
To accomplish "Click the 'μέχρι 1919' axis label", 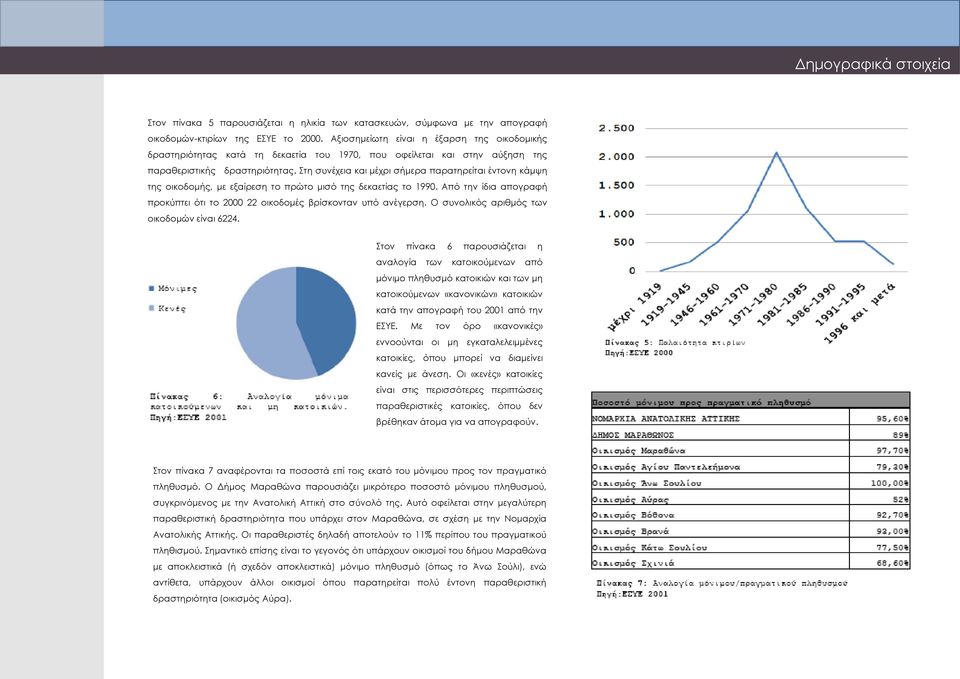I will [636, 306].
